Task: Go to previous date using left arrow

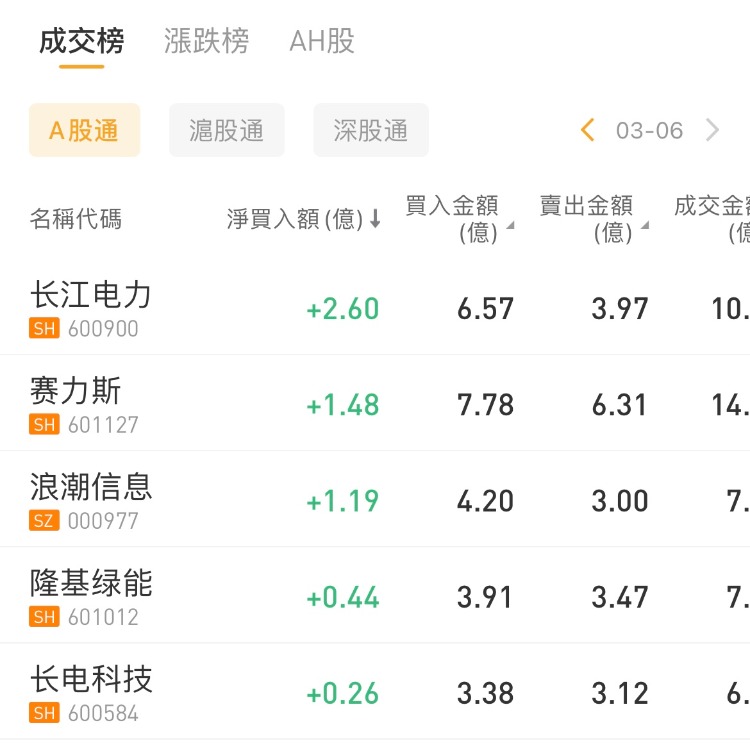Action: pos(588,130)
